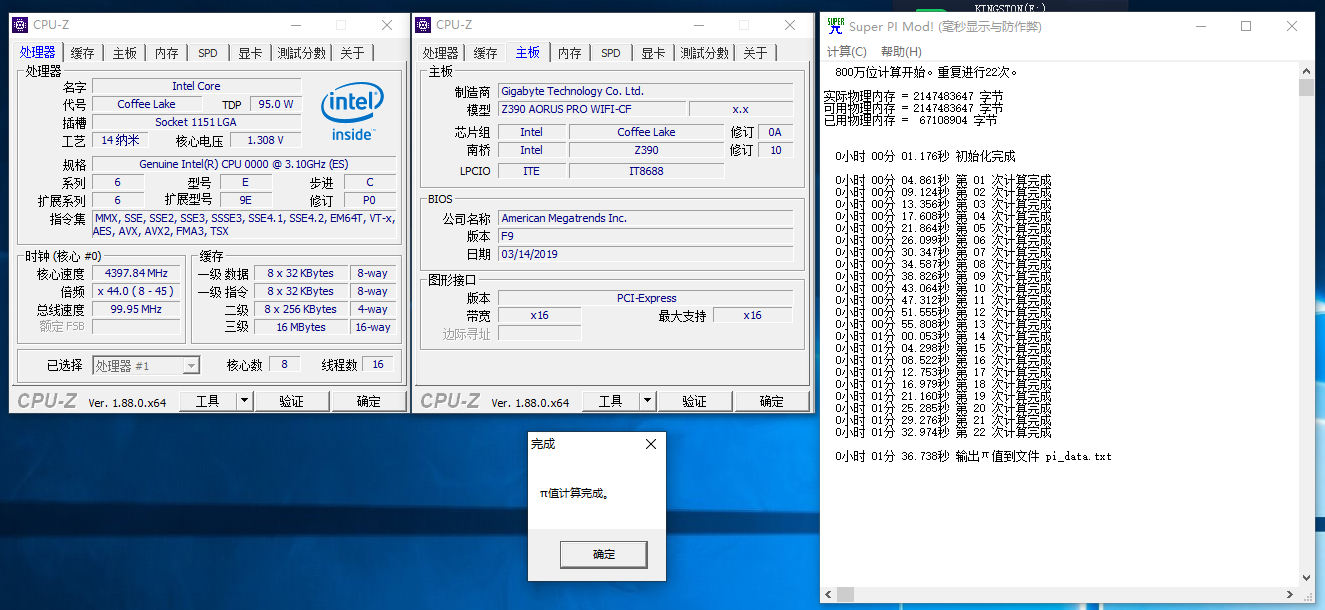This screenshot has height=610, width=1325.
Task: Click the 800万位计算开始 header line
Action: coord(926,72)
